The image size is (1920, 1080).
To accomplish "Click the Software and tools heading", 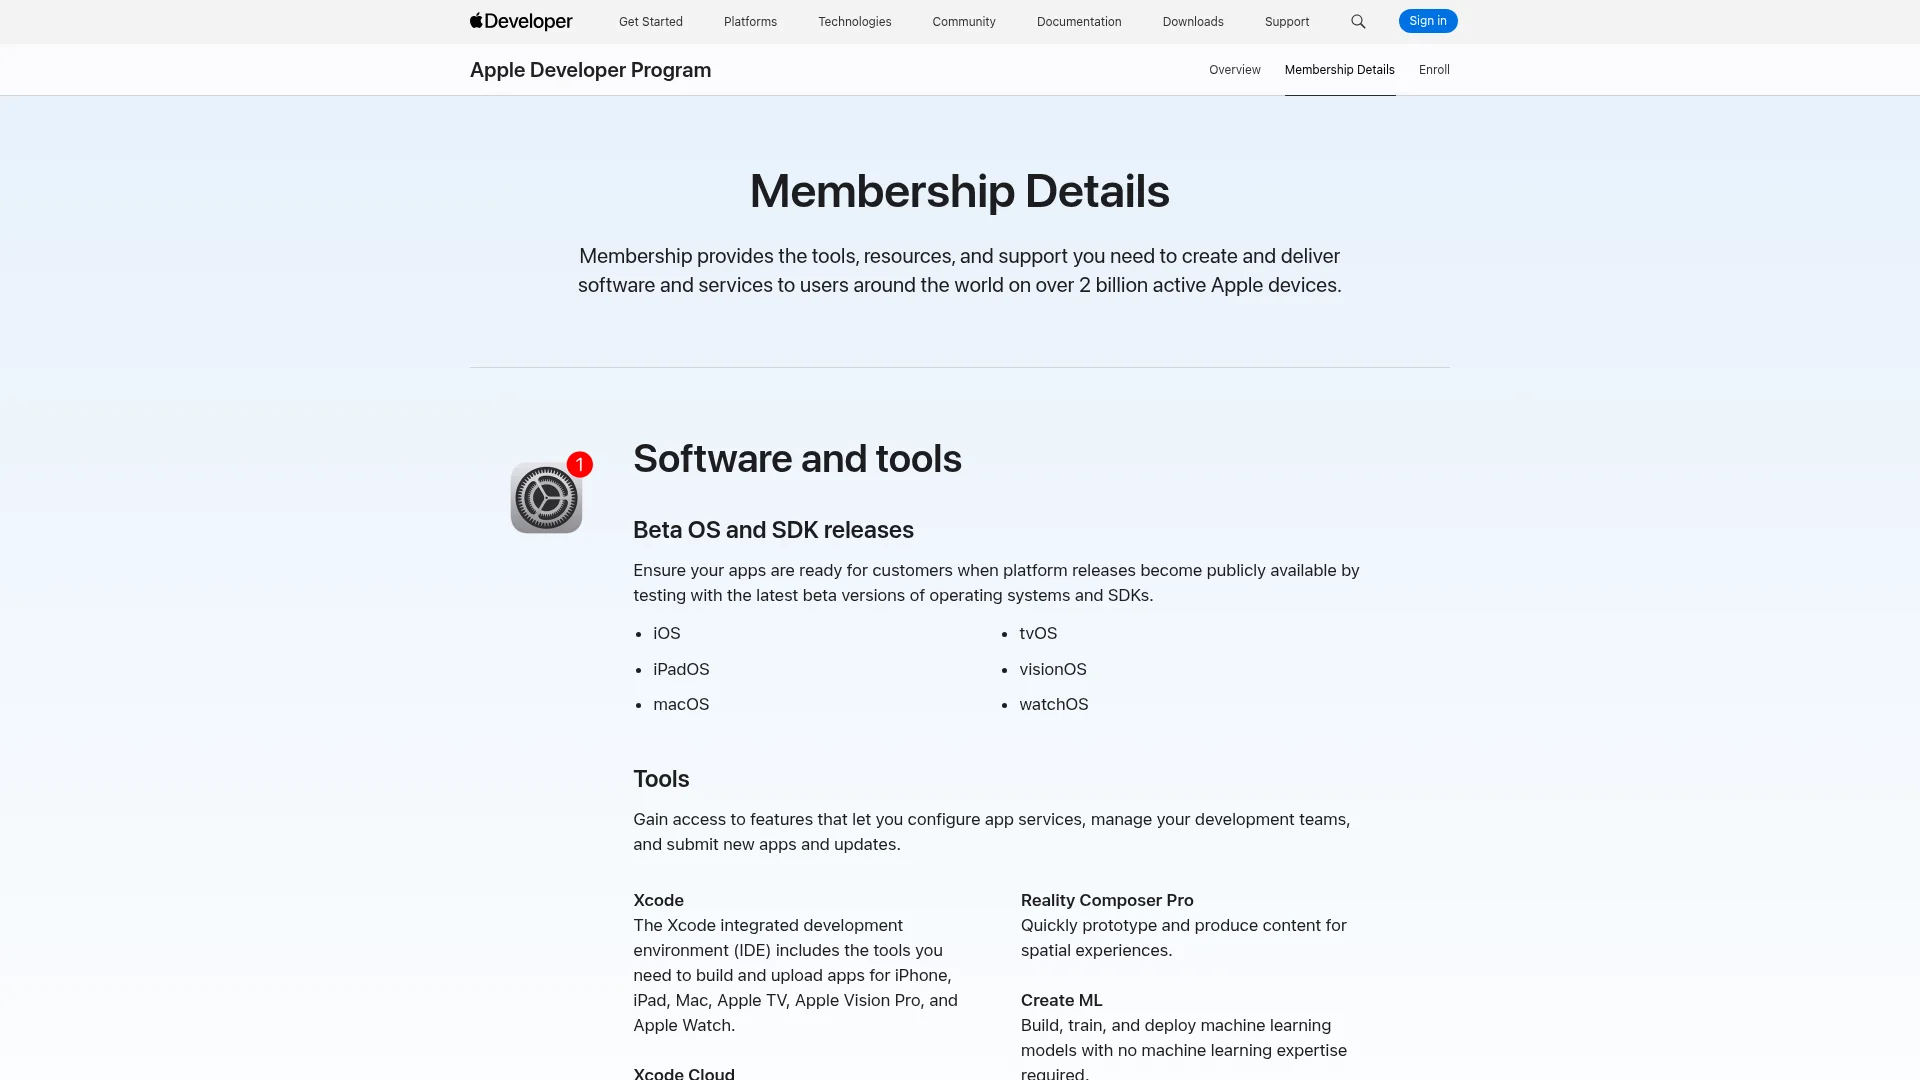I will pyautogui.click(x=797, y=459).
